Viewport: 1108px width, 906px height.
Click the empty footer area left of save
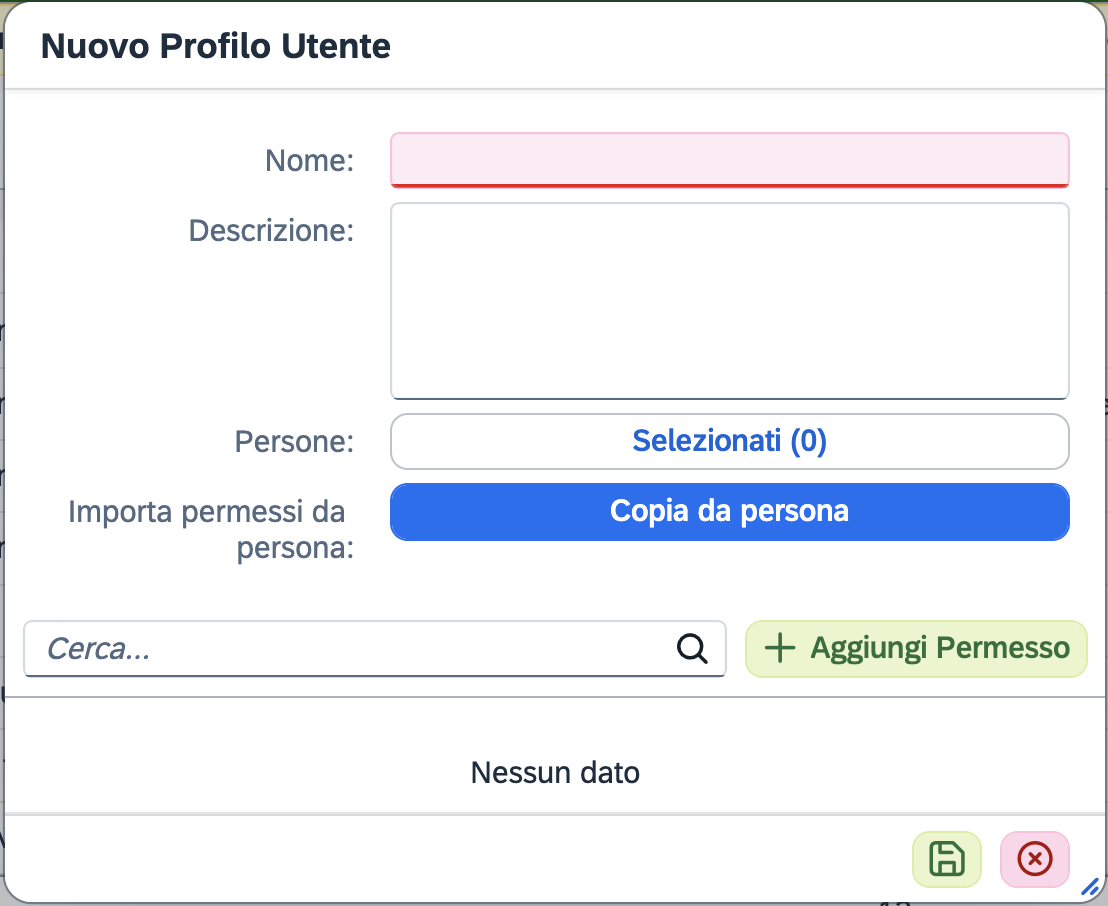tap(450, 859)
